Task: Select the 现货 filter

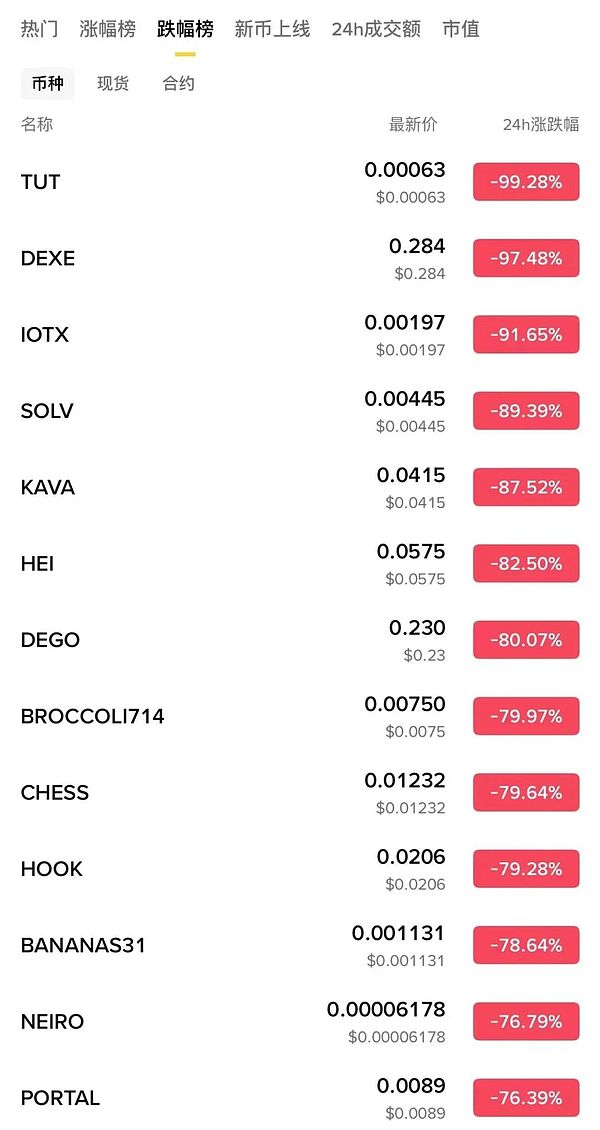Action: [x=113, y=84]
